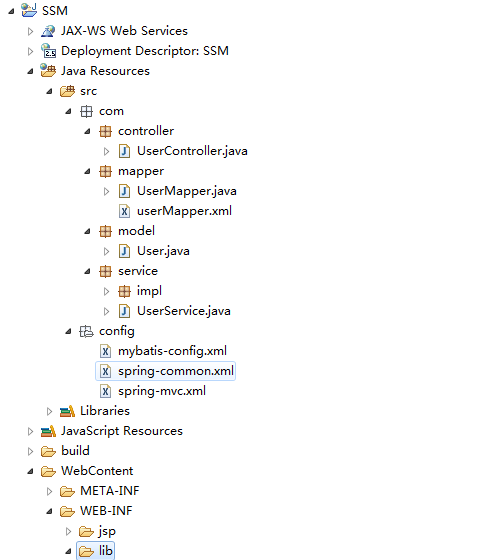499x560 pixels.
Task: Click the config folder icon
Action: 86,331
